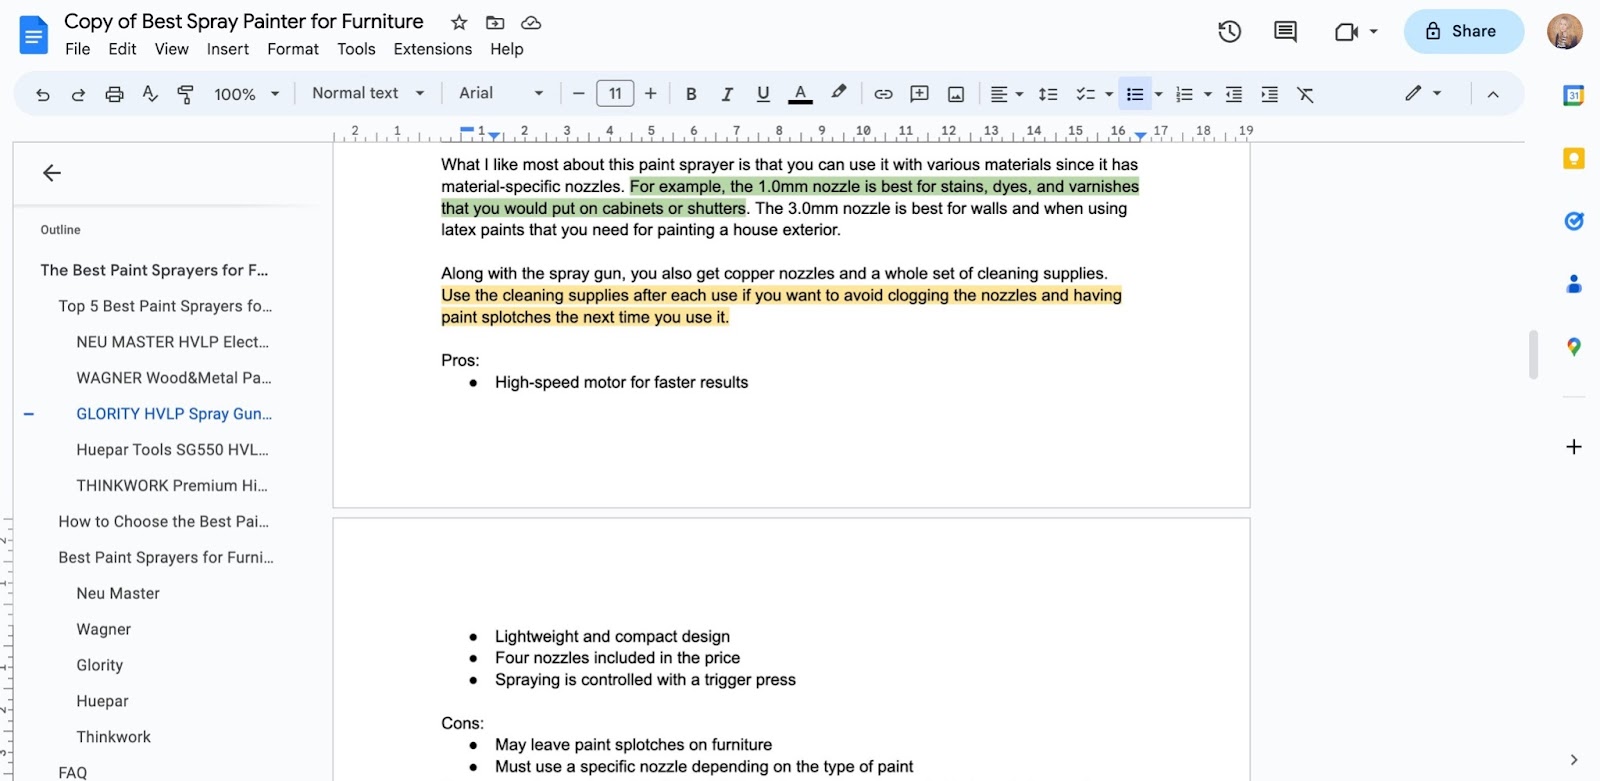
Task: Star the document title
Action: coord(459,22)
